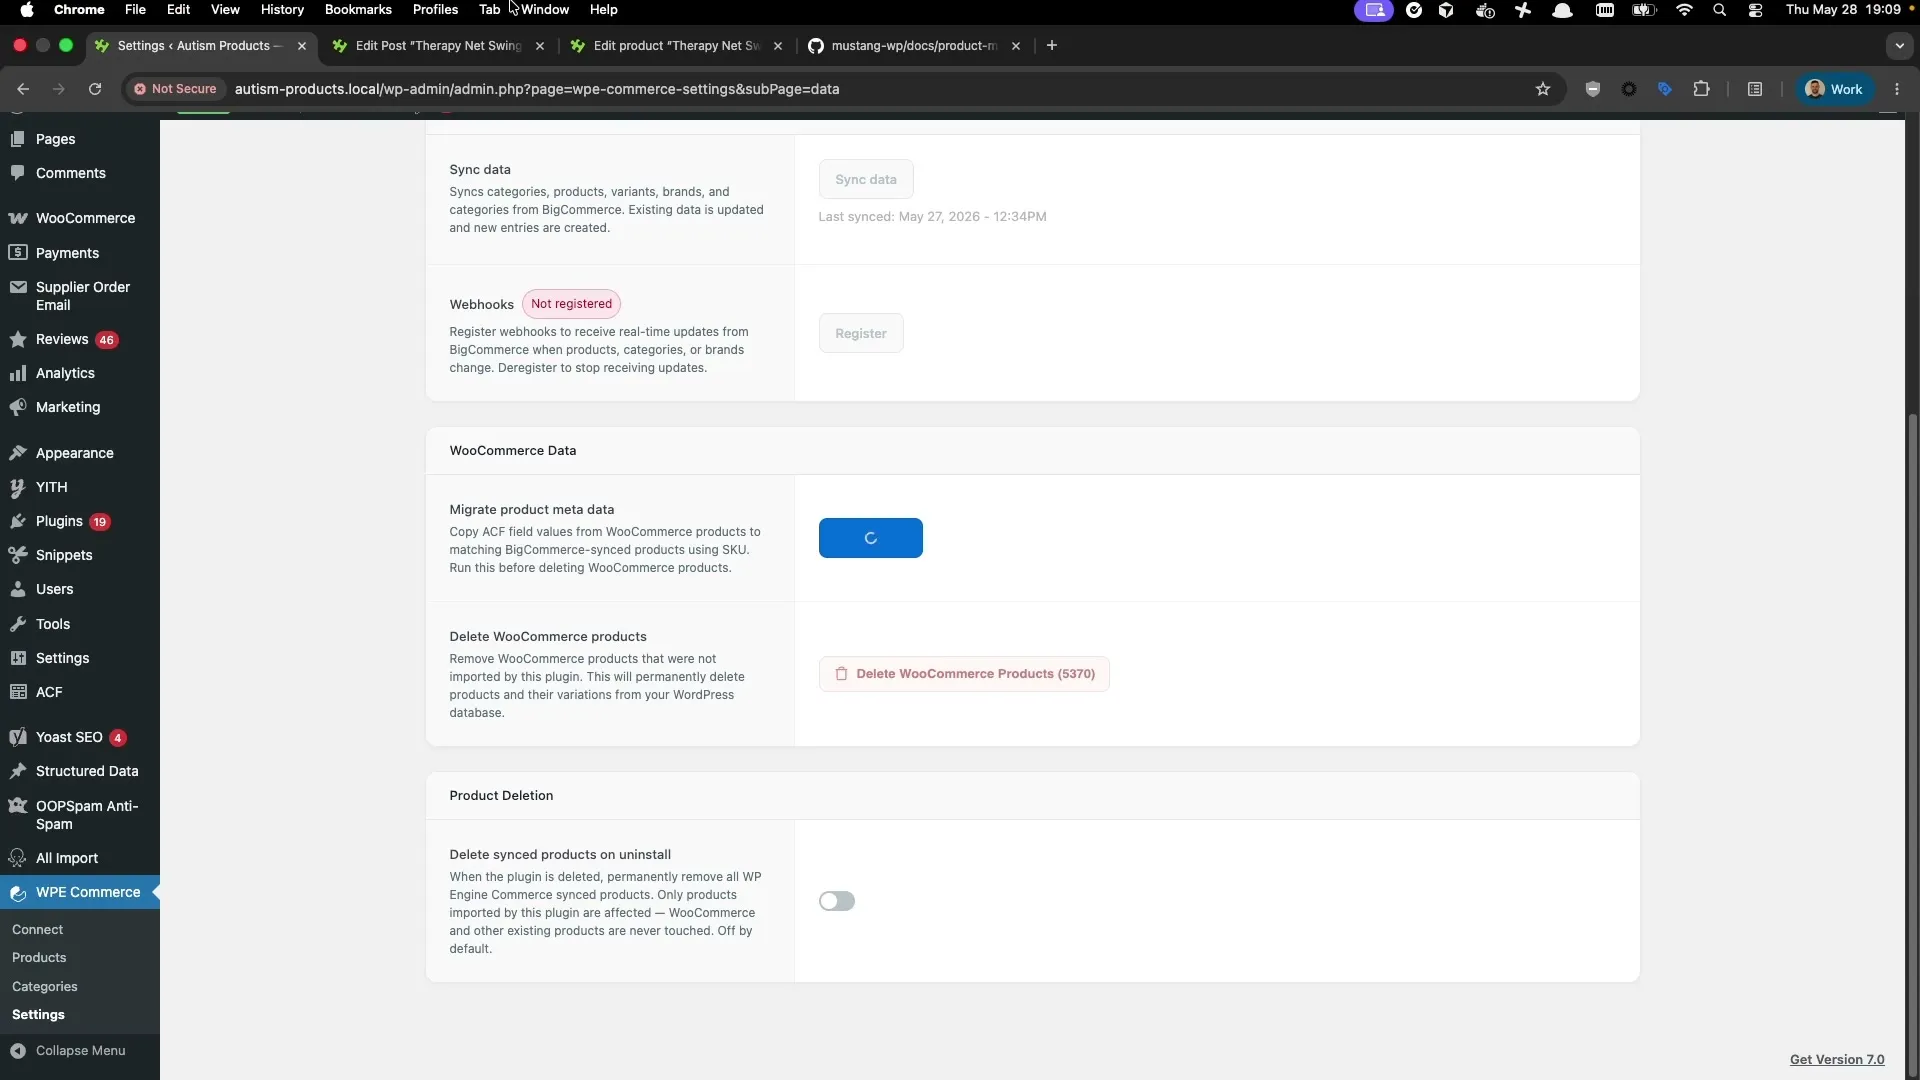This screenshot has width=1920, height=1080.
Task: Open Chrome three-dot menu
Action: [x=1897, y=89]
